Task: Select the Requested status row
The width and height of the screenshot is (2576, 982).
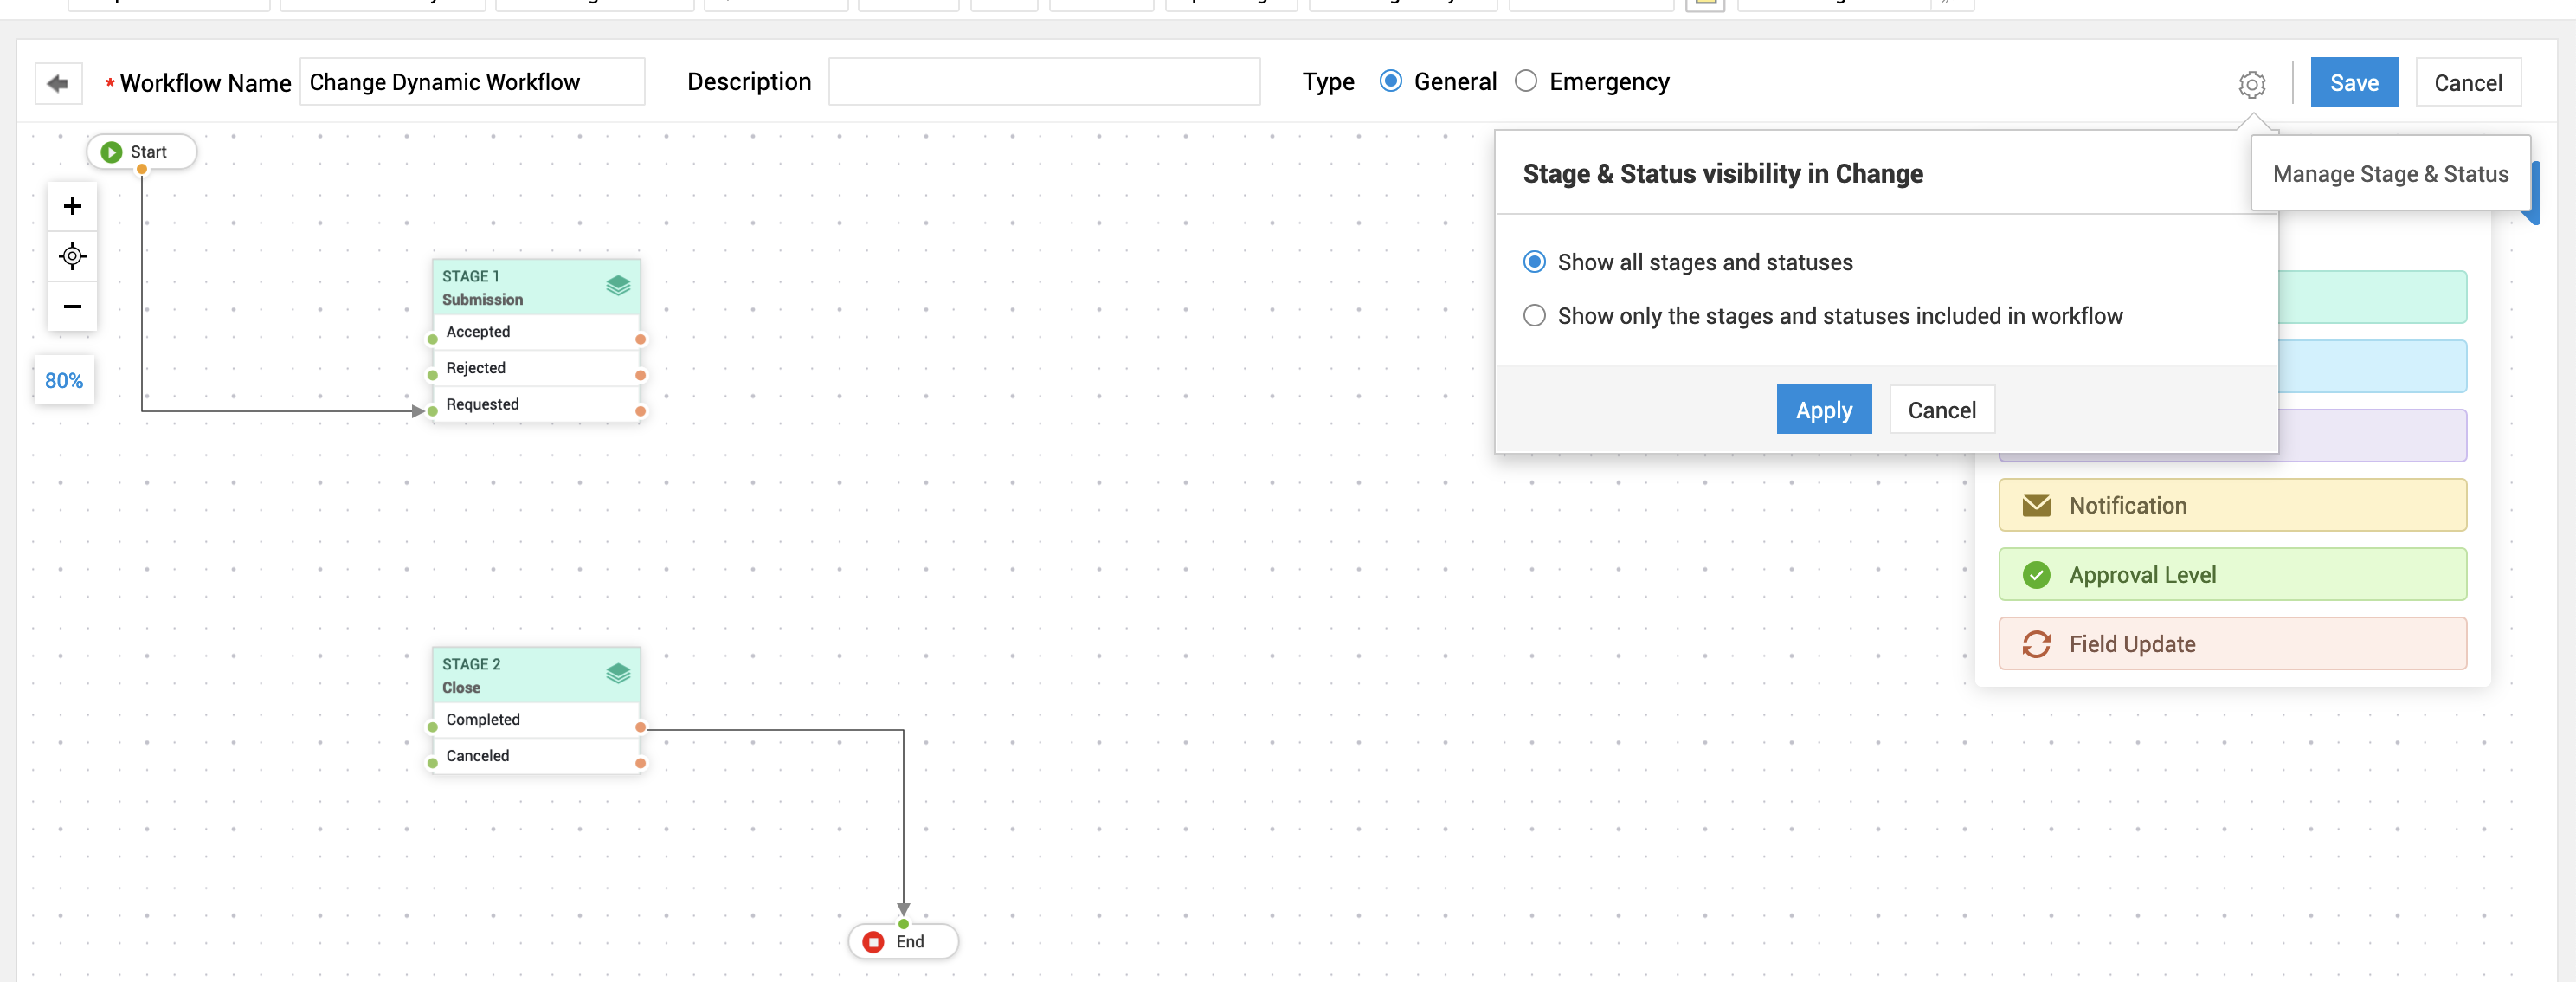Action: (x=537, y=404)
